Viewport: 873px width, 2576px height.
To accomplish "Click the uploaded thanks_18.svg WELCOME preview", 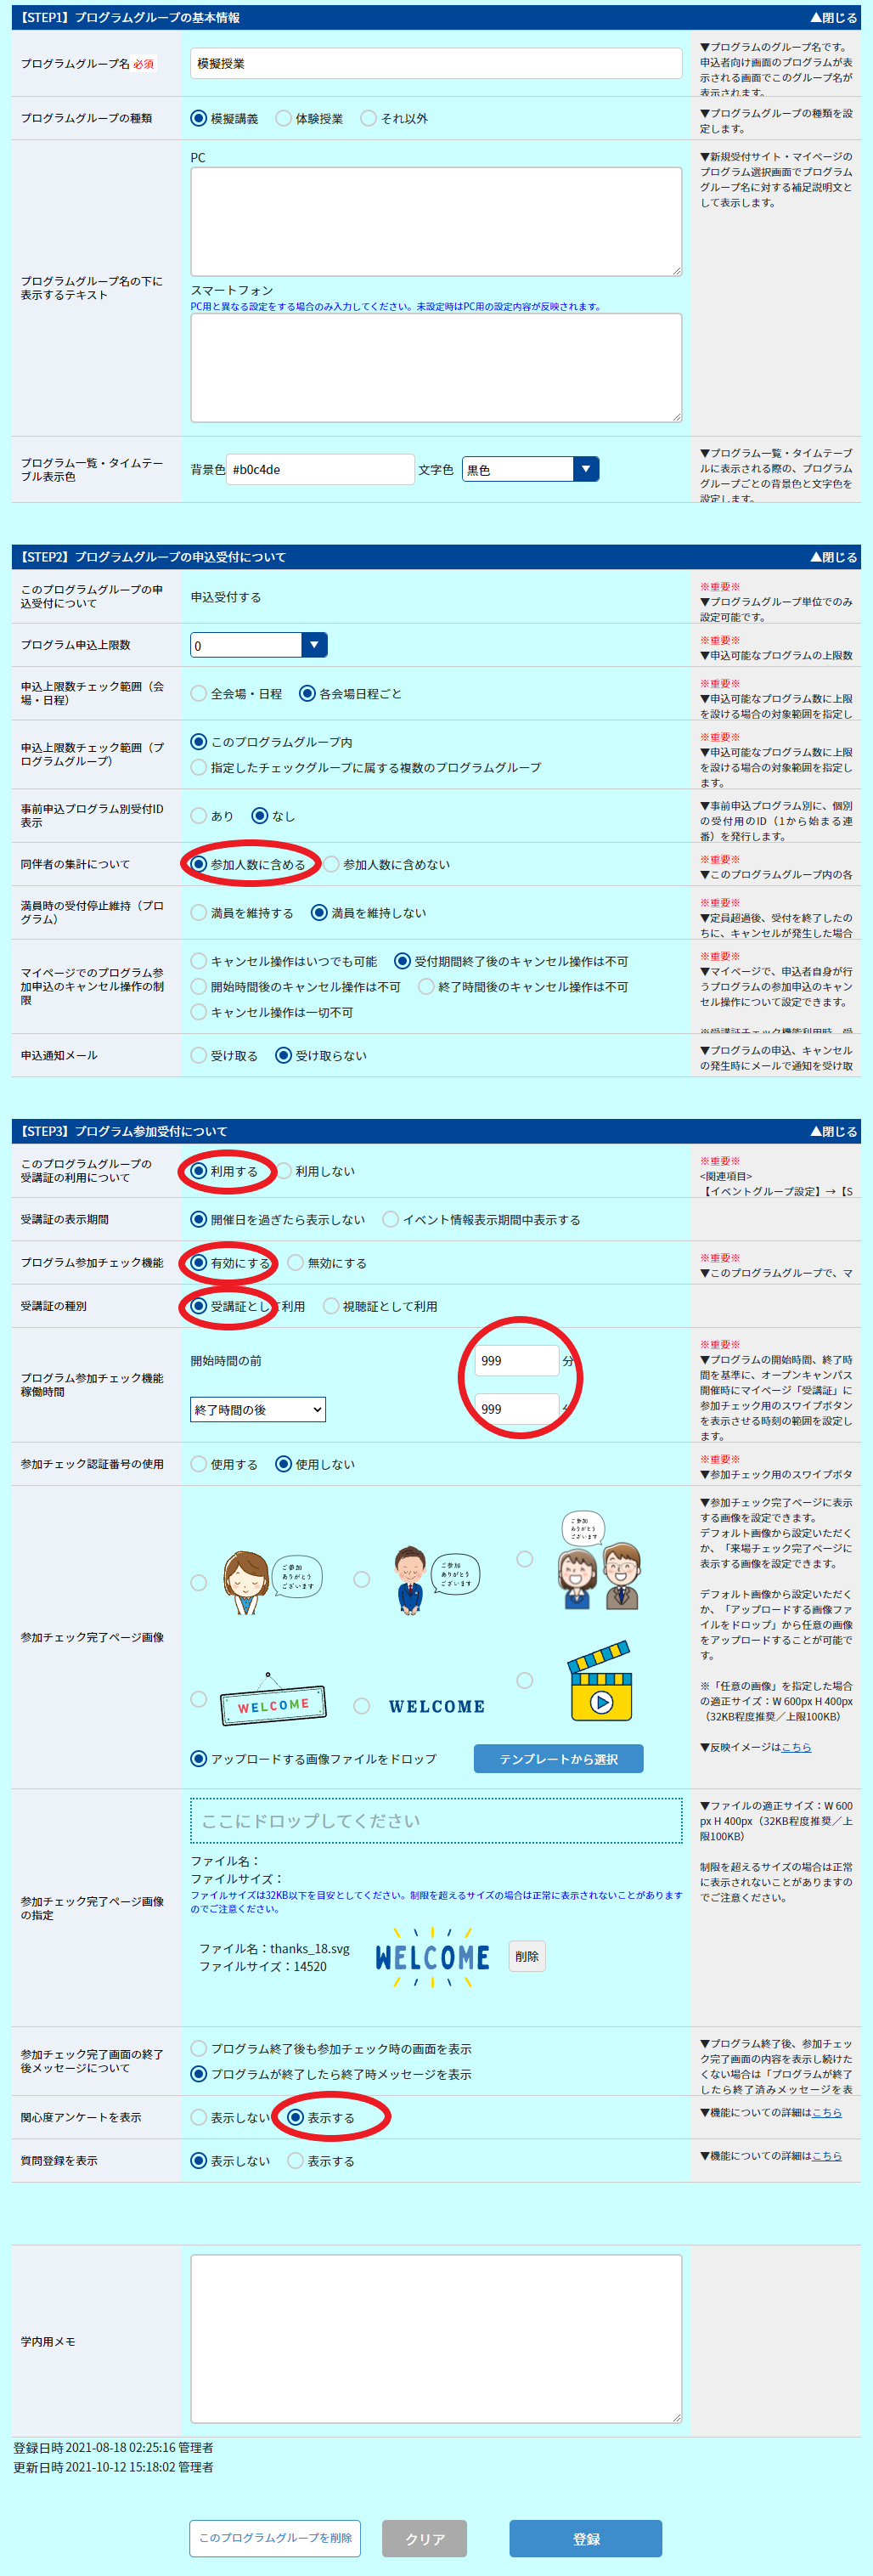I will point(433,1957).
